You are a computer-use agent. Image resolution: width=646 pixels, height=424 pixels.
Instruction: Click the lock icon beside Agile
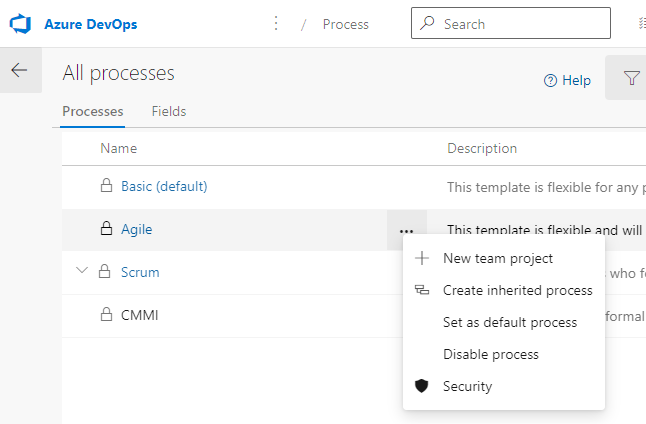click(x=106, y=228)
